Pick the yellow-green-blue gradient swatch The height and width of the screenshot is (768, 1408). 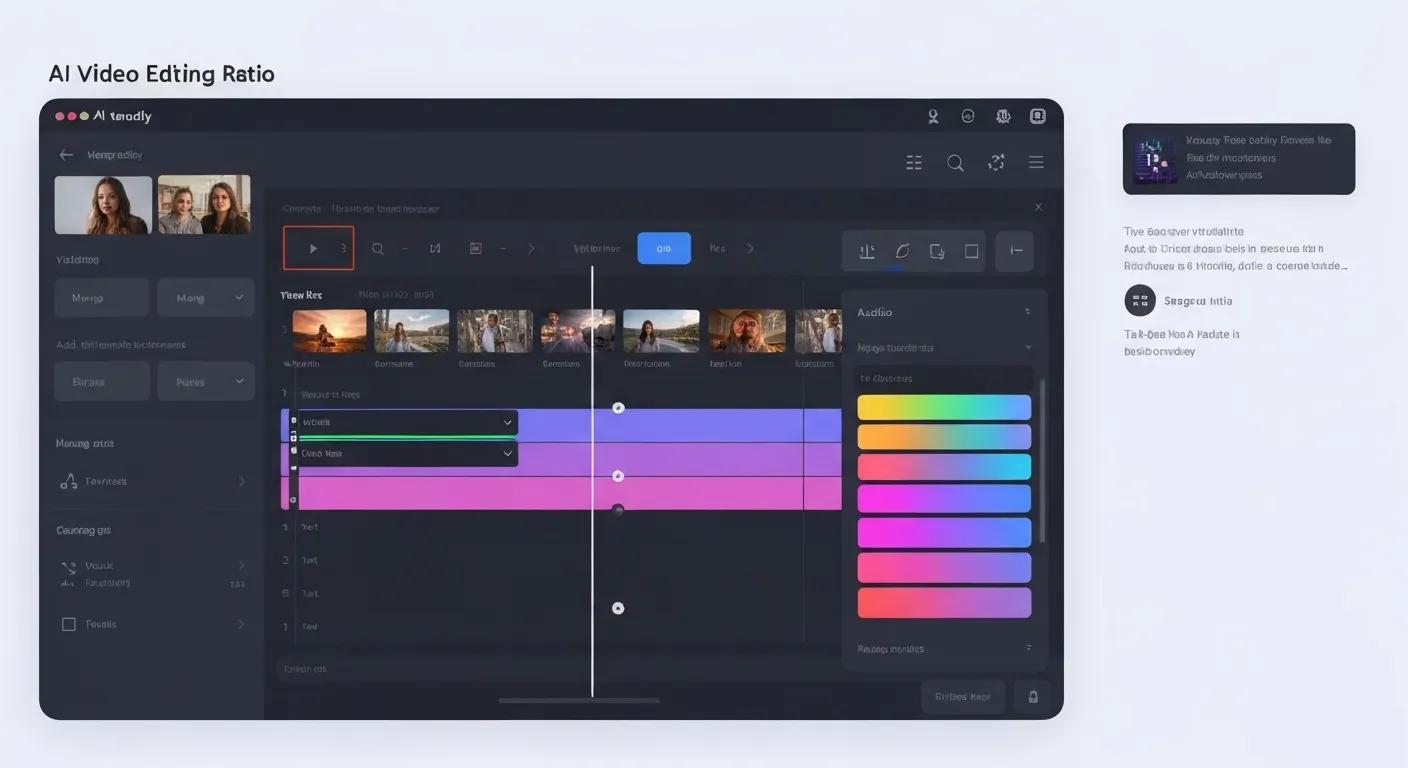tap(944, 407)
